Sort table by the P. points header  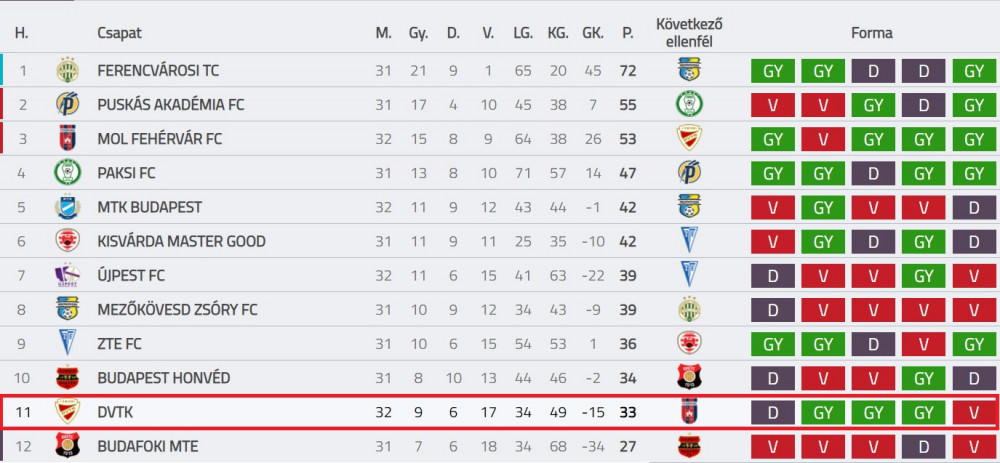[x=628, y=33]
